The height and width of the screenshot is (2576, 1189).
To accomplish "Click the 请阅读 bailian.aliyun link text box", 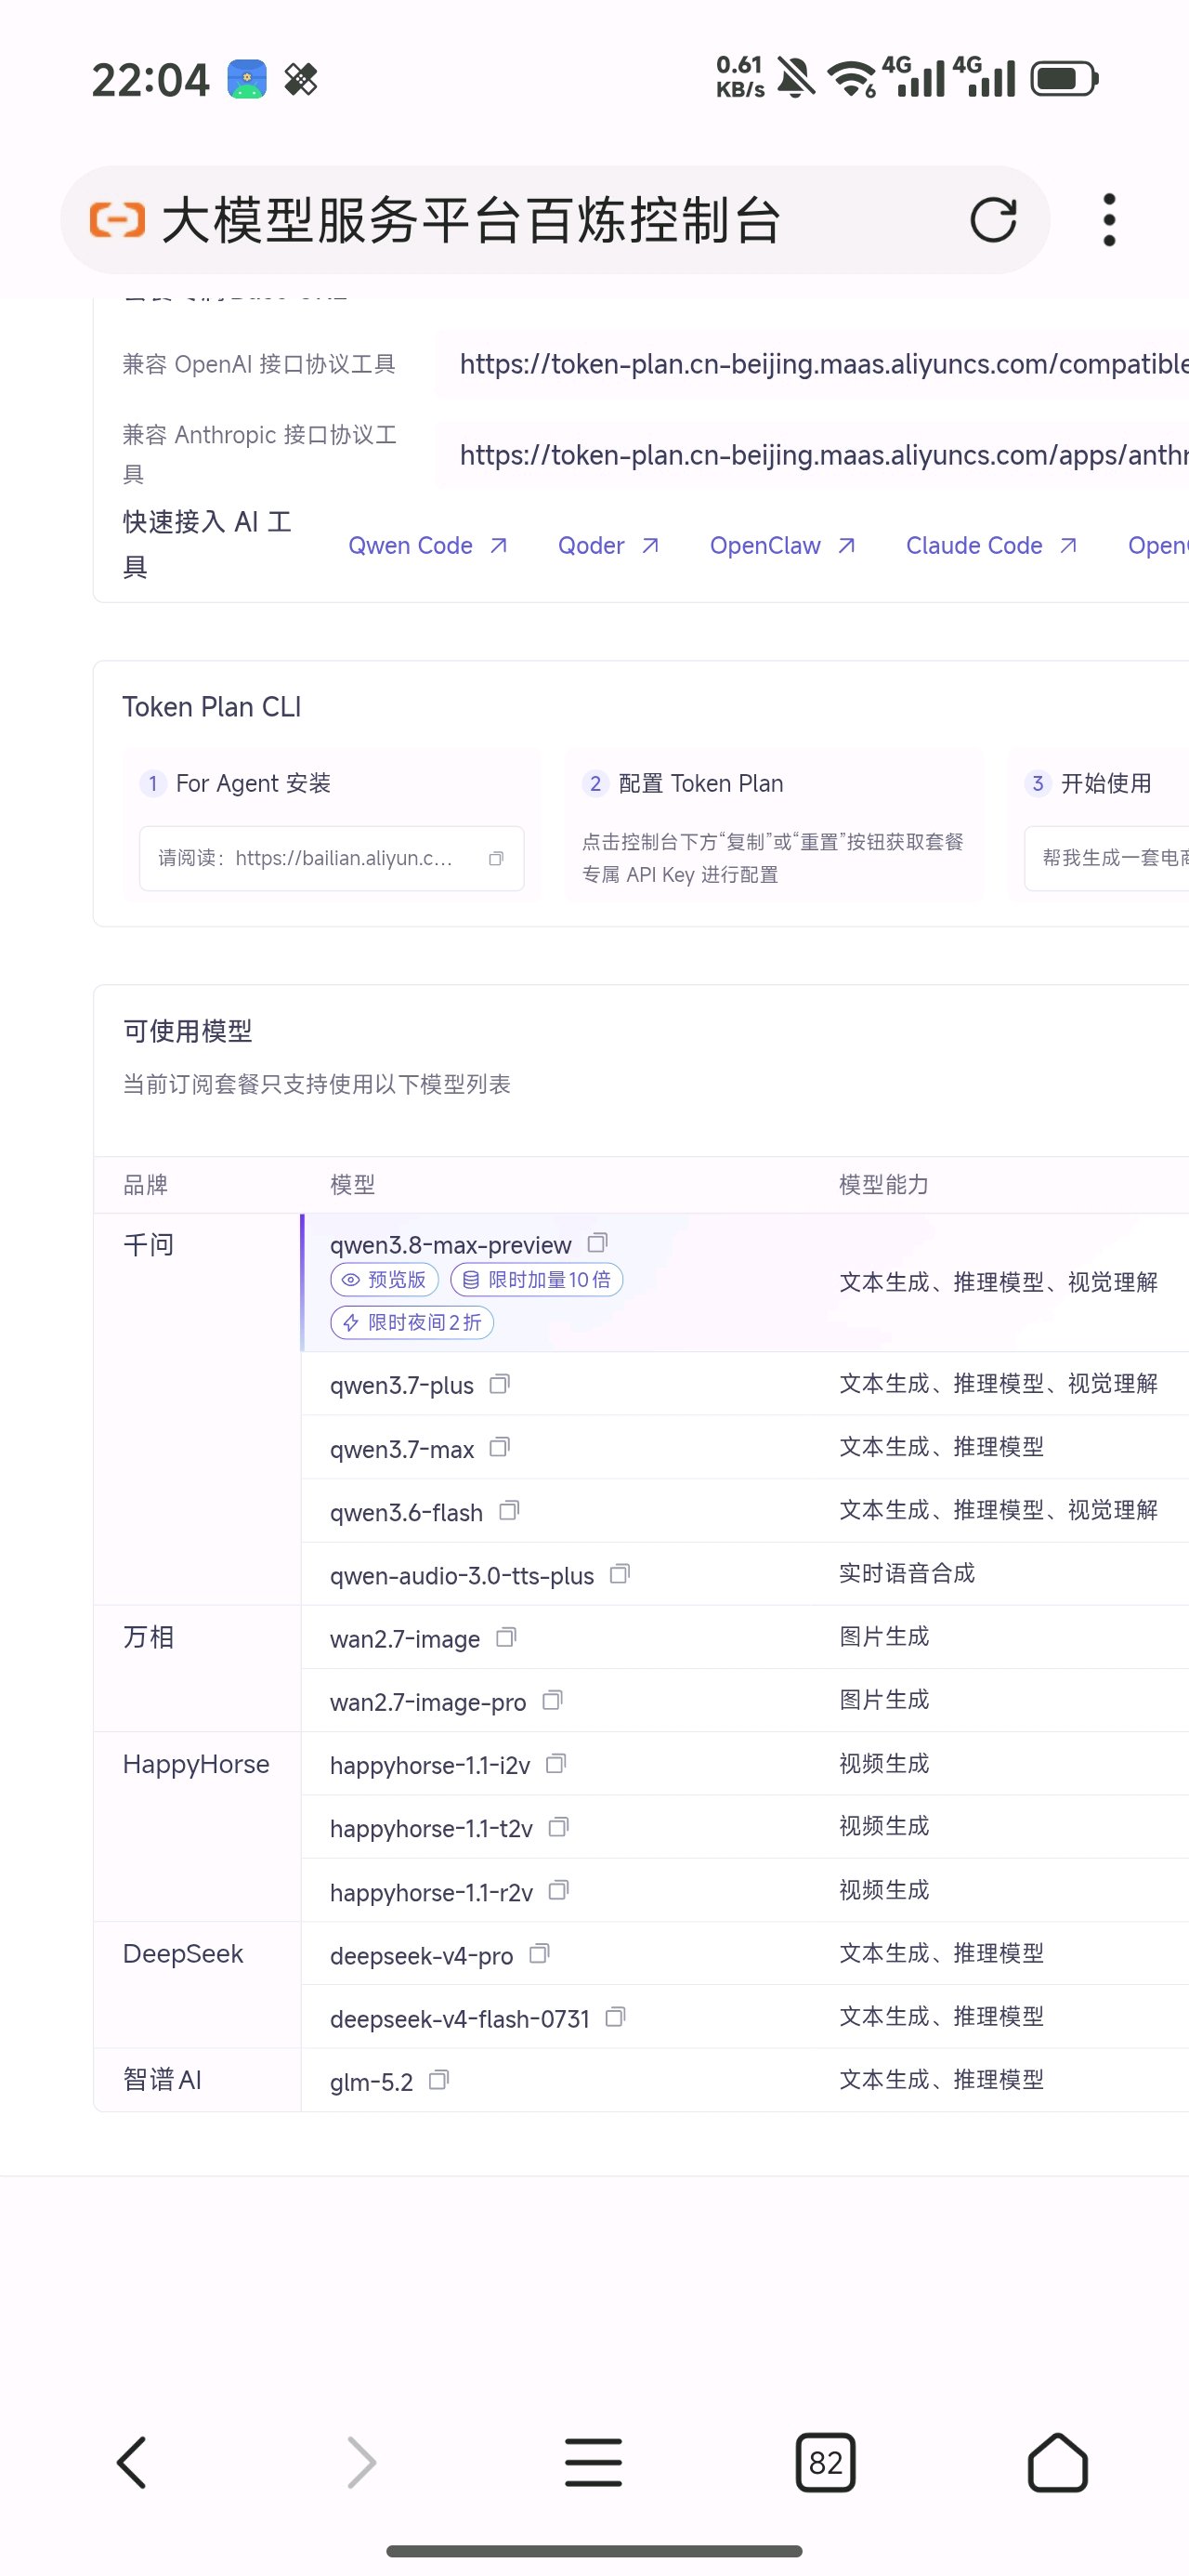I will click(331, 858).
